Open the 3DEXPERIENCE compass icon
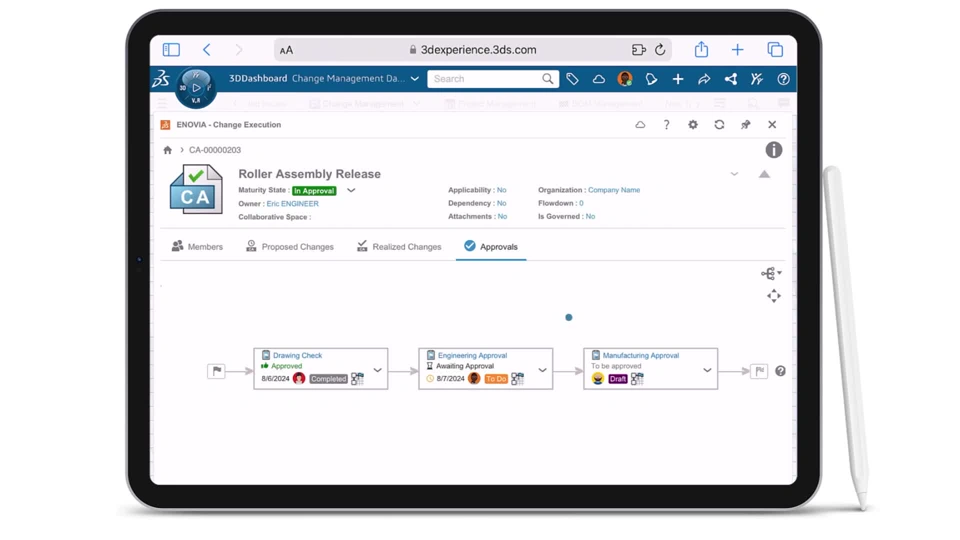 [196, 88]
